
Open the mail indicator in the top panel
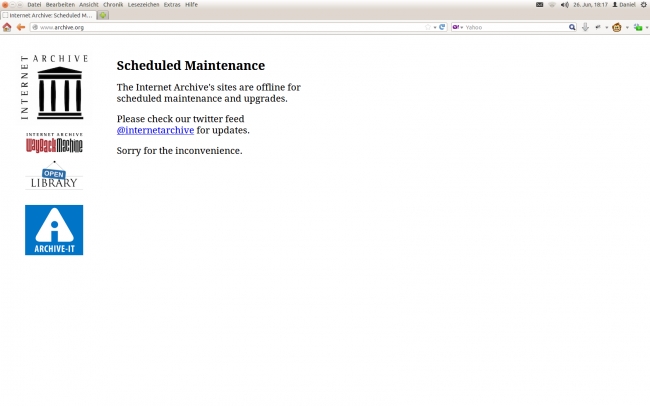pos(539,5)
